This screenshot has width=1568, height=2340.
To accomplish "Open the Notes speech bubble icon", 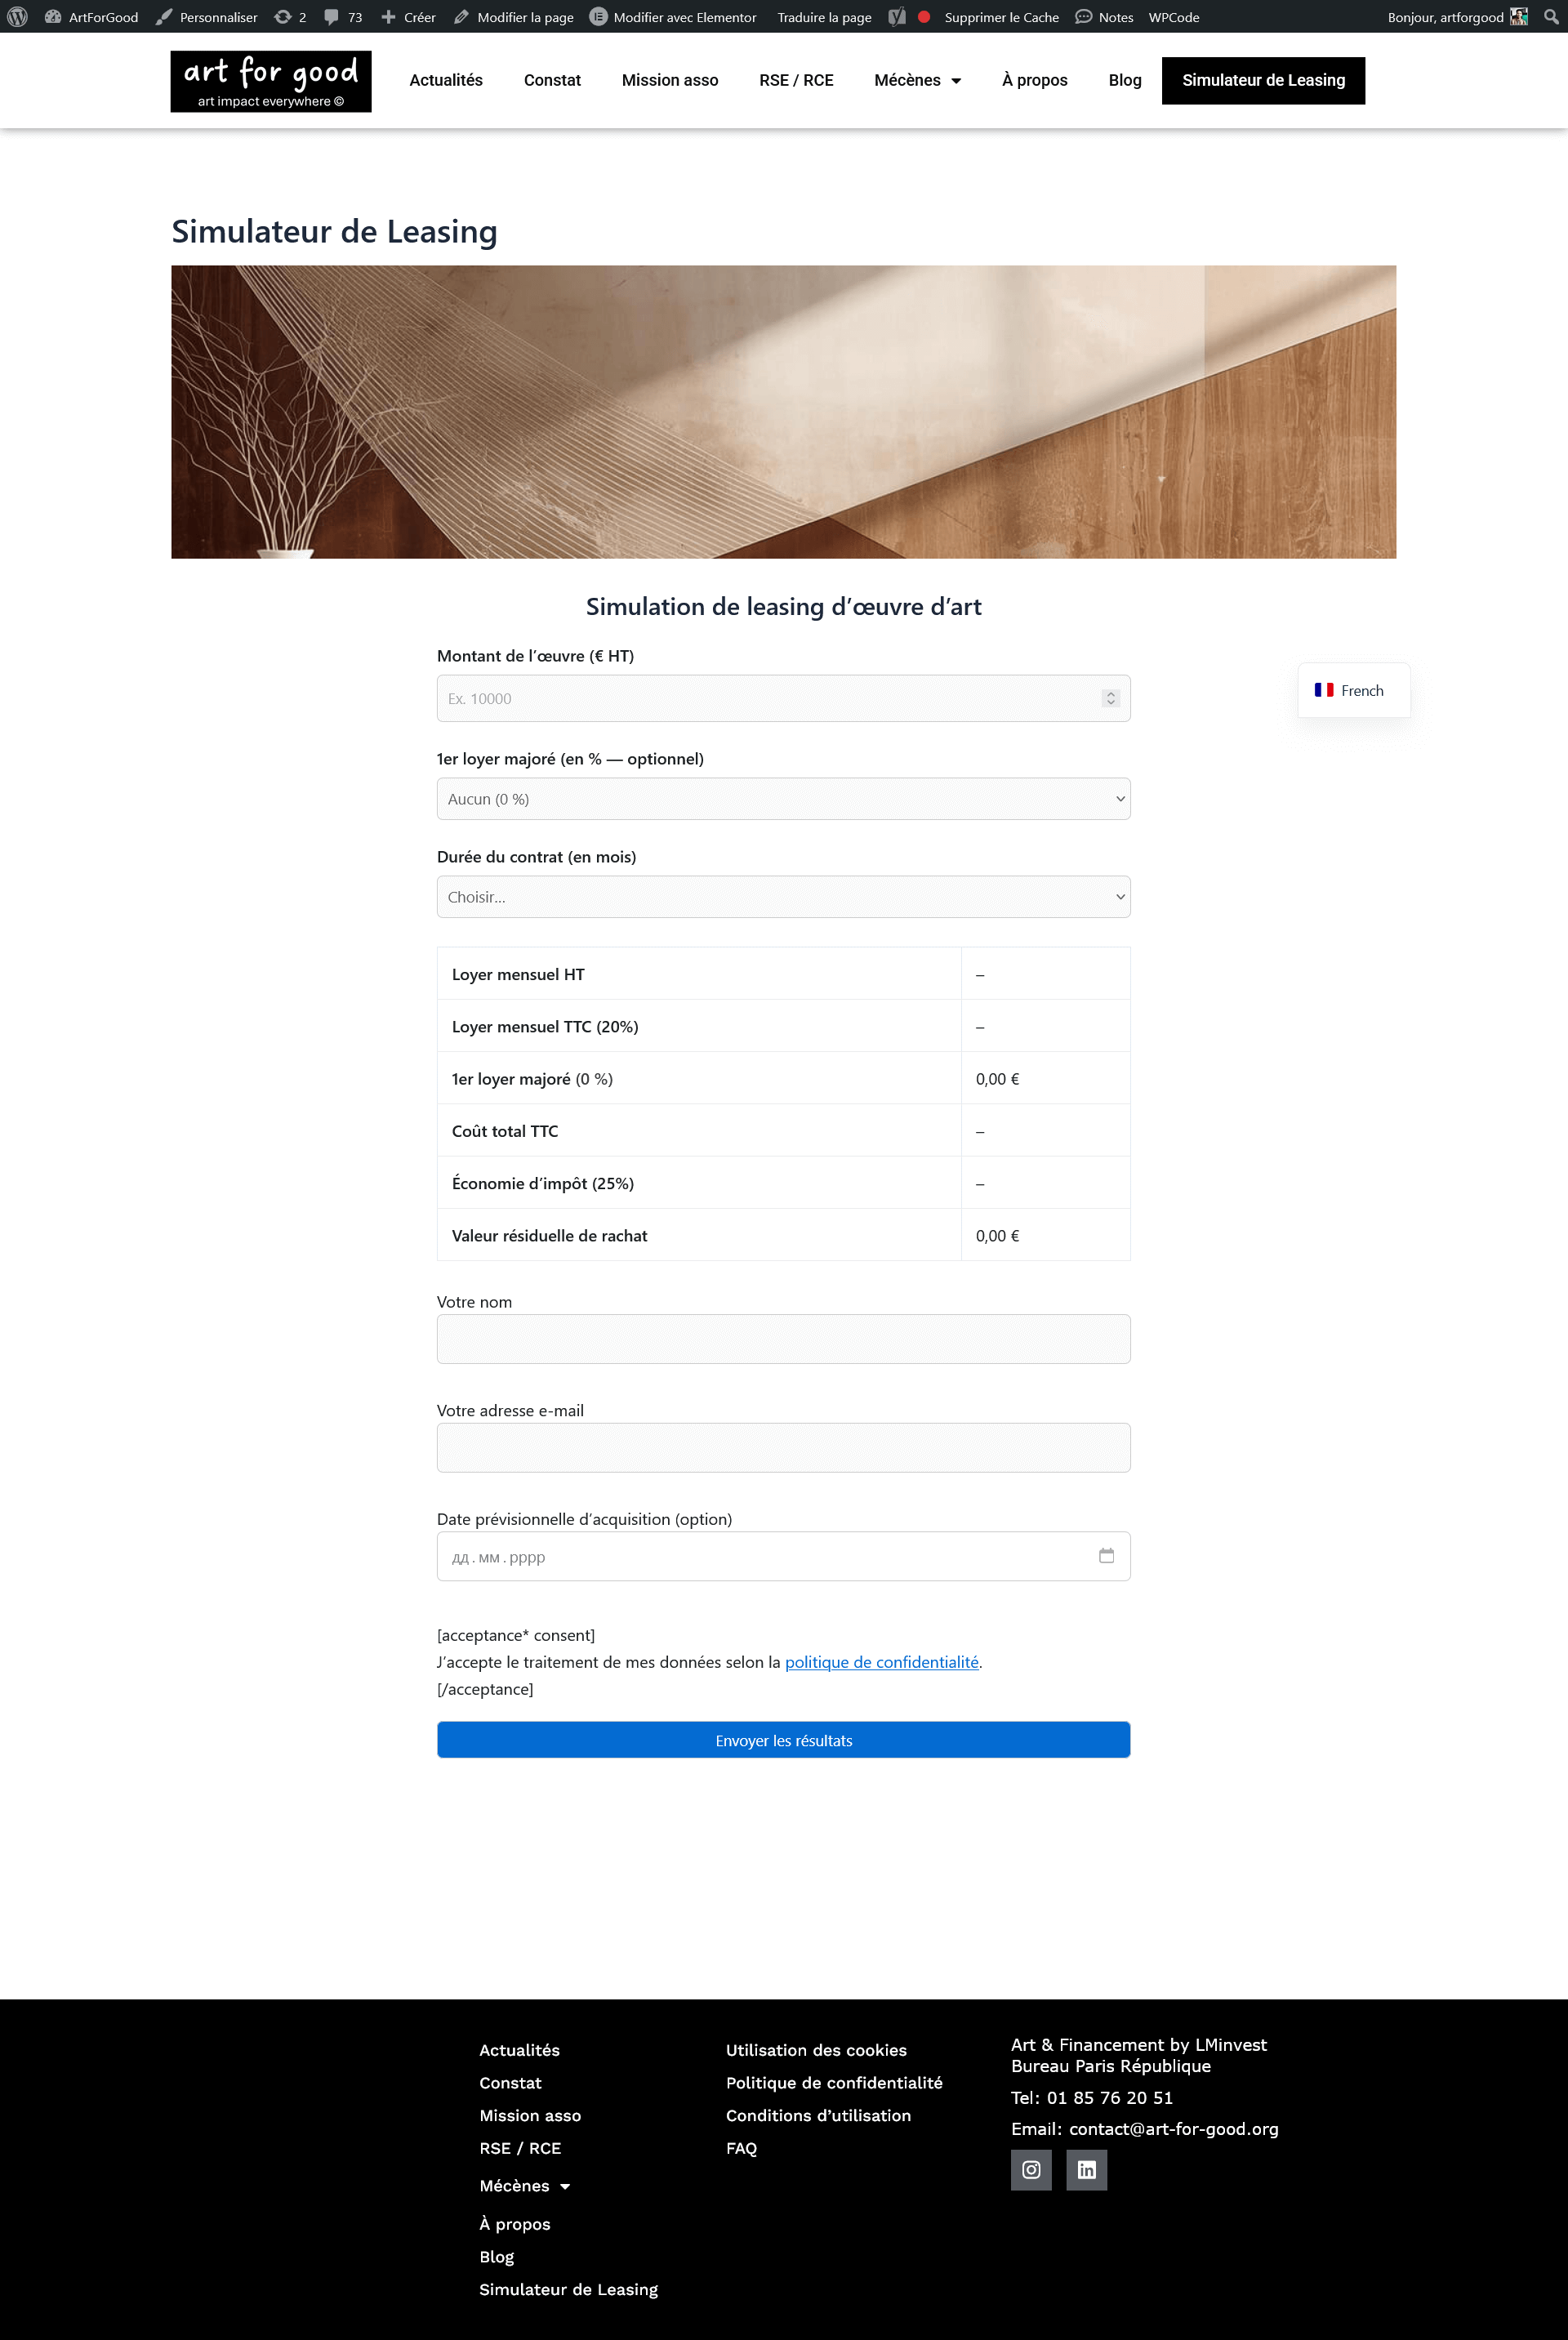I will 1083,16.
